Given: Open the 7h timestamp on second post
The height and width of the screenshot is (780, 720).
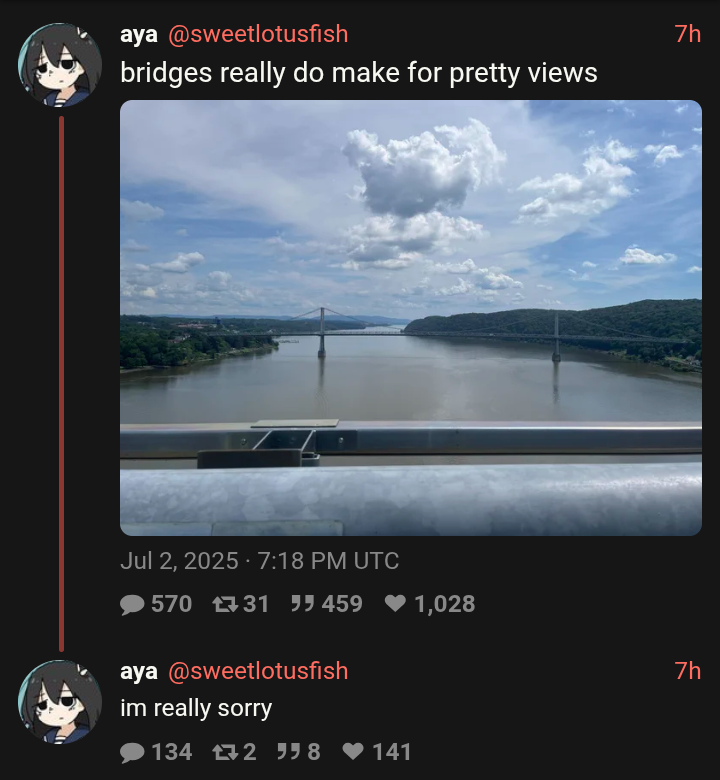Looking at the screenshot, I should coord(688,671).
